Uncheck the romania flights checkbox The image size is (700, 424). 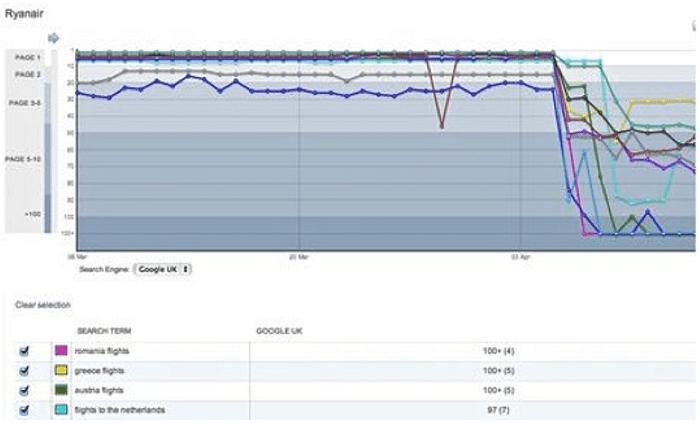pyautogui.click(x=24, y=351)
